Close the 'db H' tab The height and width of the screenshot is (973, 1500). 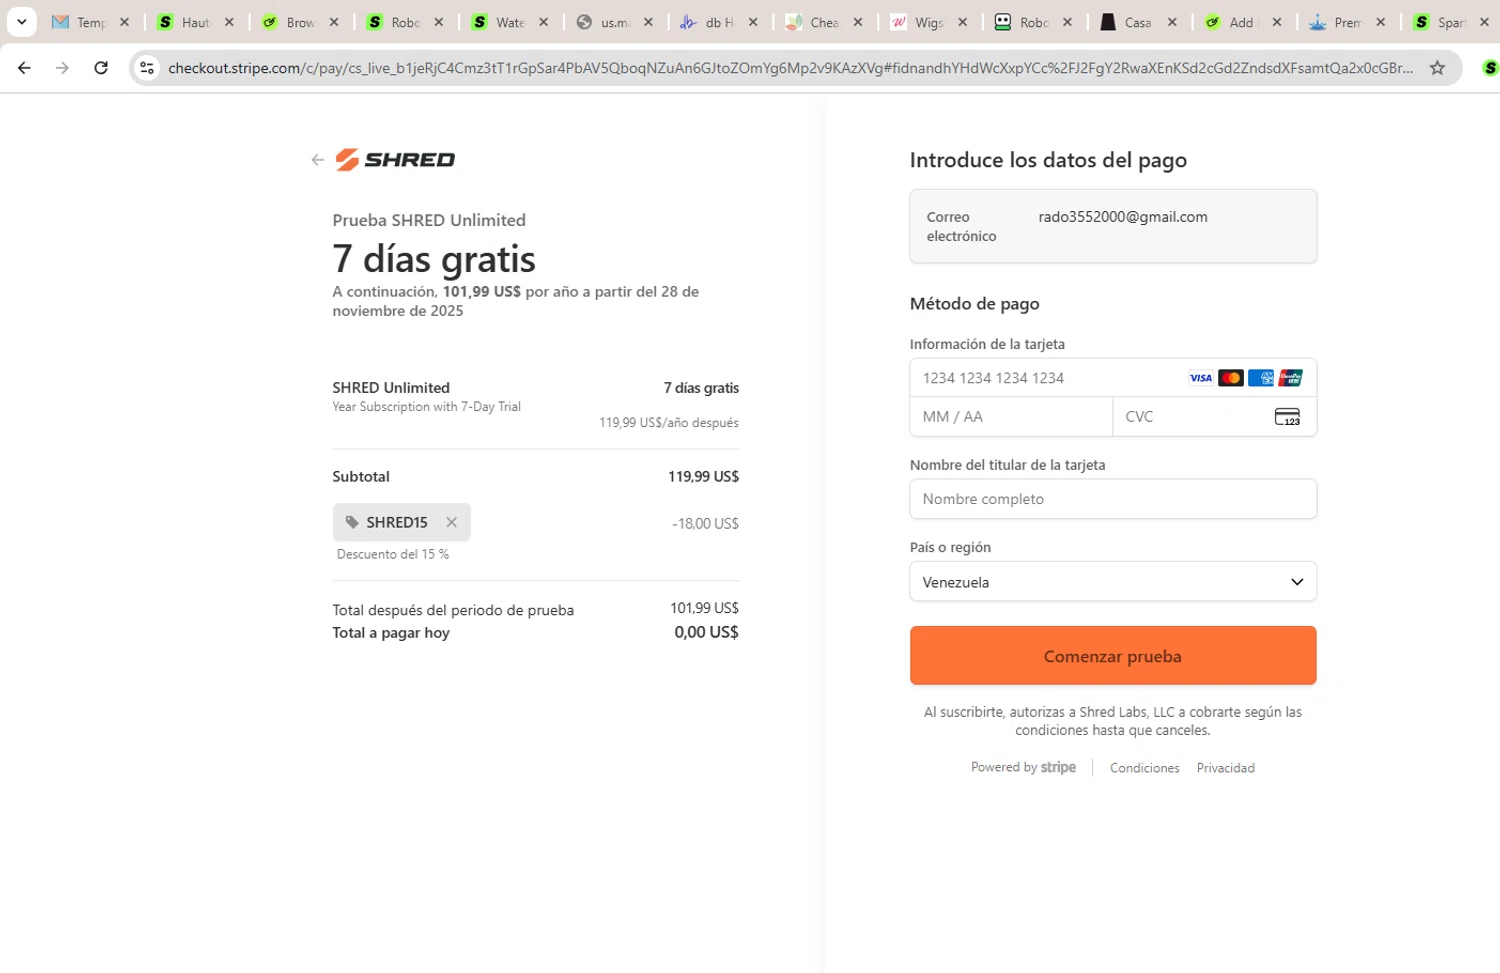point(753,22)
